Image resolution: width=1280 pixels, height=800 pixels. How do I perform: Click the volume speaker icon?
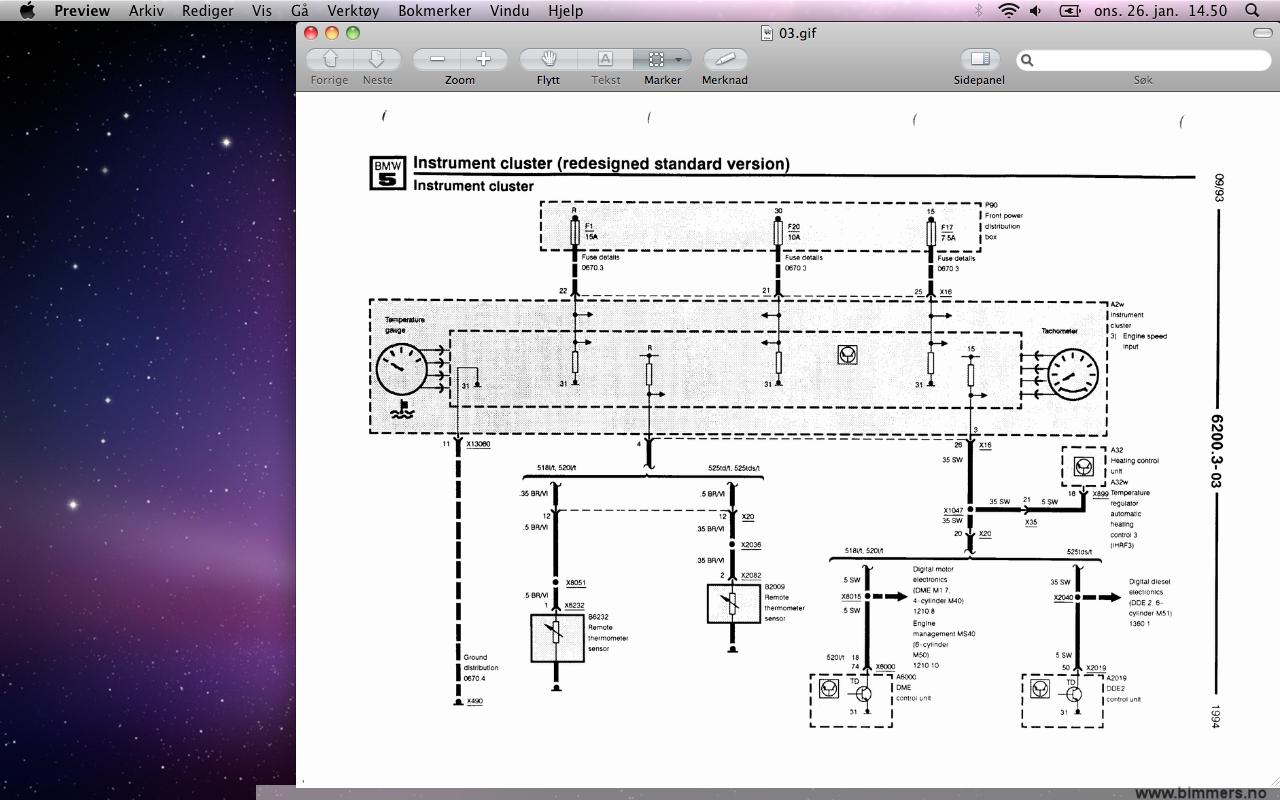point(1036,11)
